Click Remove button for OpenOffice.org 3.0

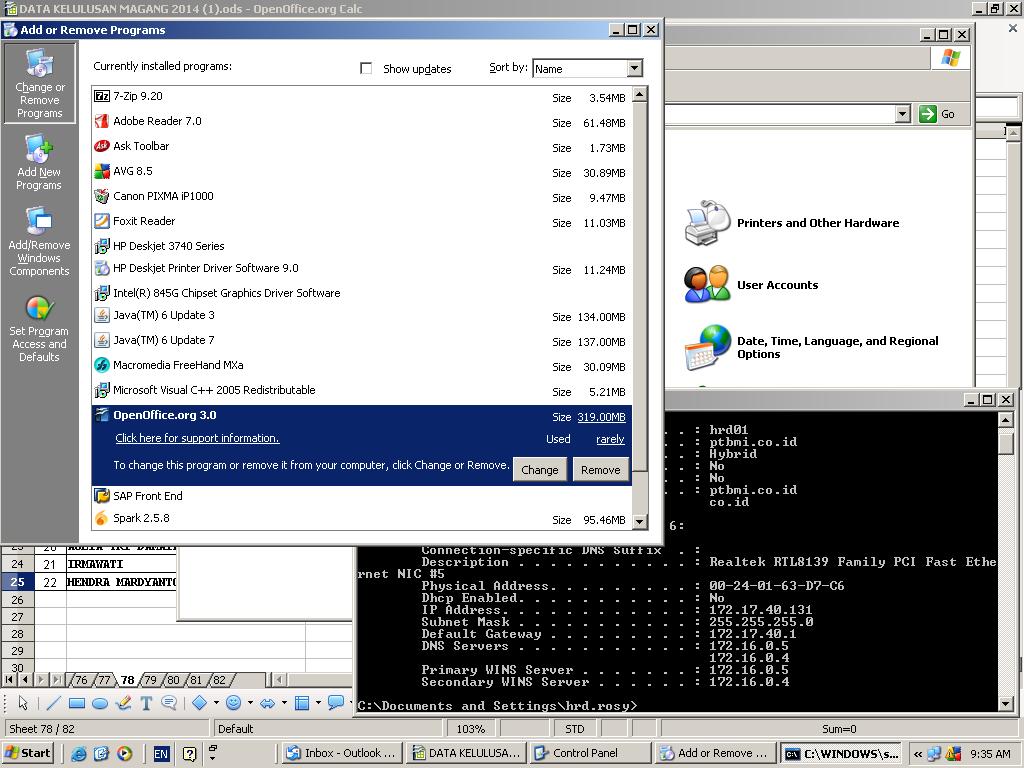(x=600, y=469)
